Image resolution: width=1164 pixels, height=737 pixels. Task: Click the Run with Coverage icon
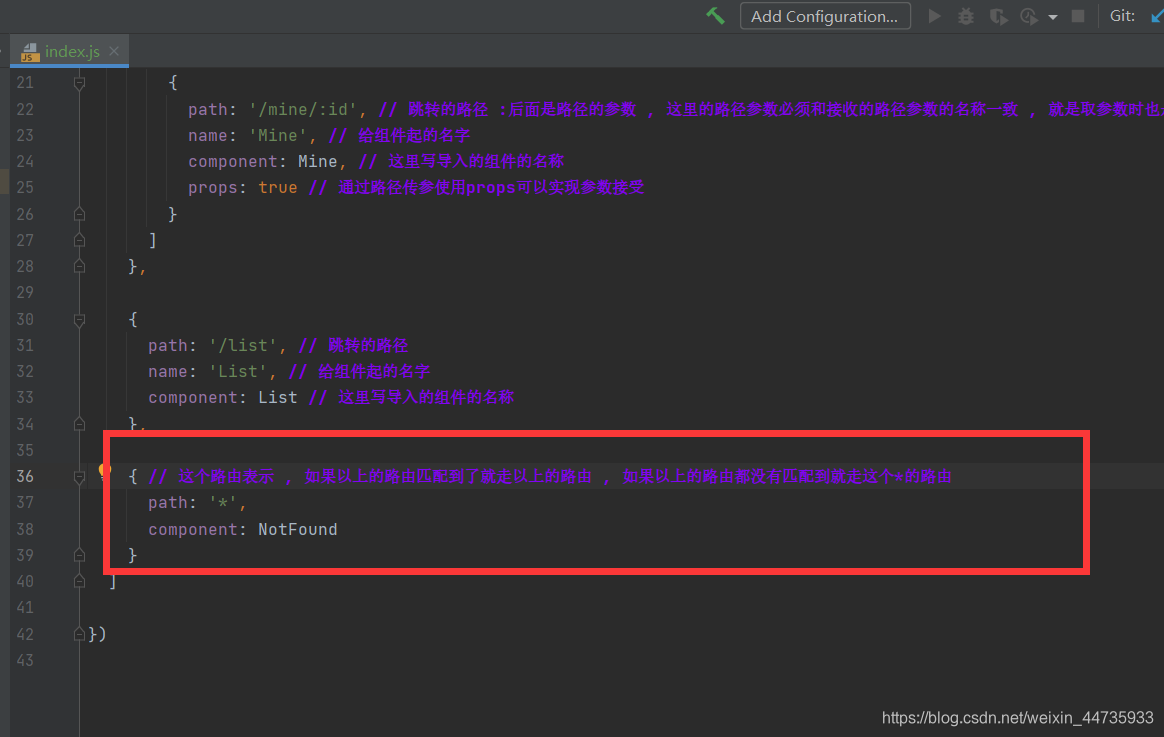tap(998, 16)
